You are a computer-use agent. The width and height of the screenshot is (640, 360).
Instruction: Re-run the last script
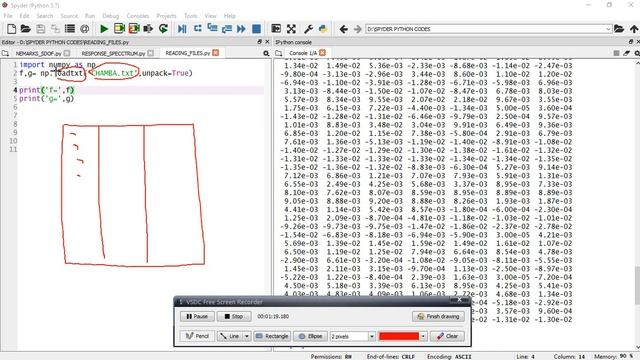(x=163, y=29)
